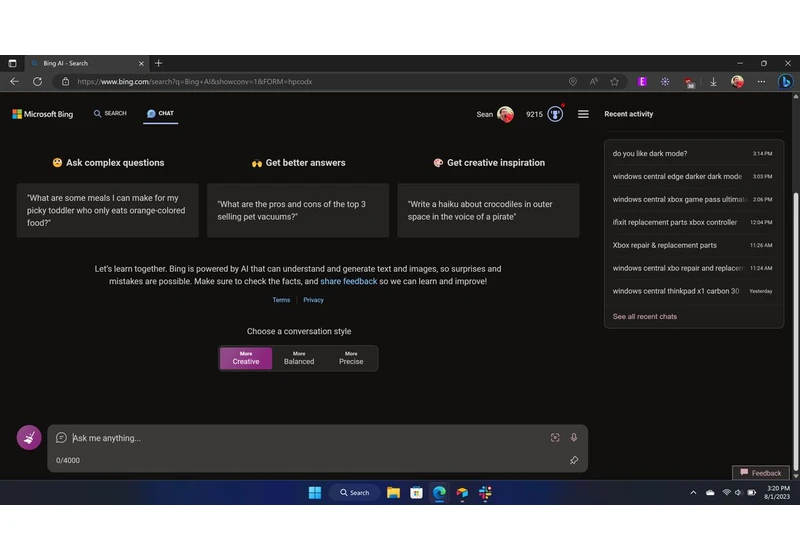Open 'windows central xbo repair' chat
The image size is (800, 560).
693,268
